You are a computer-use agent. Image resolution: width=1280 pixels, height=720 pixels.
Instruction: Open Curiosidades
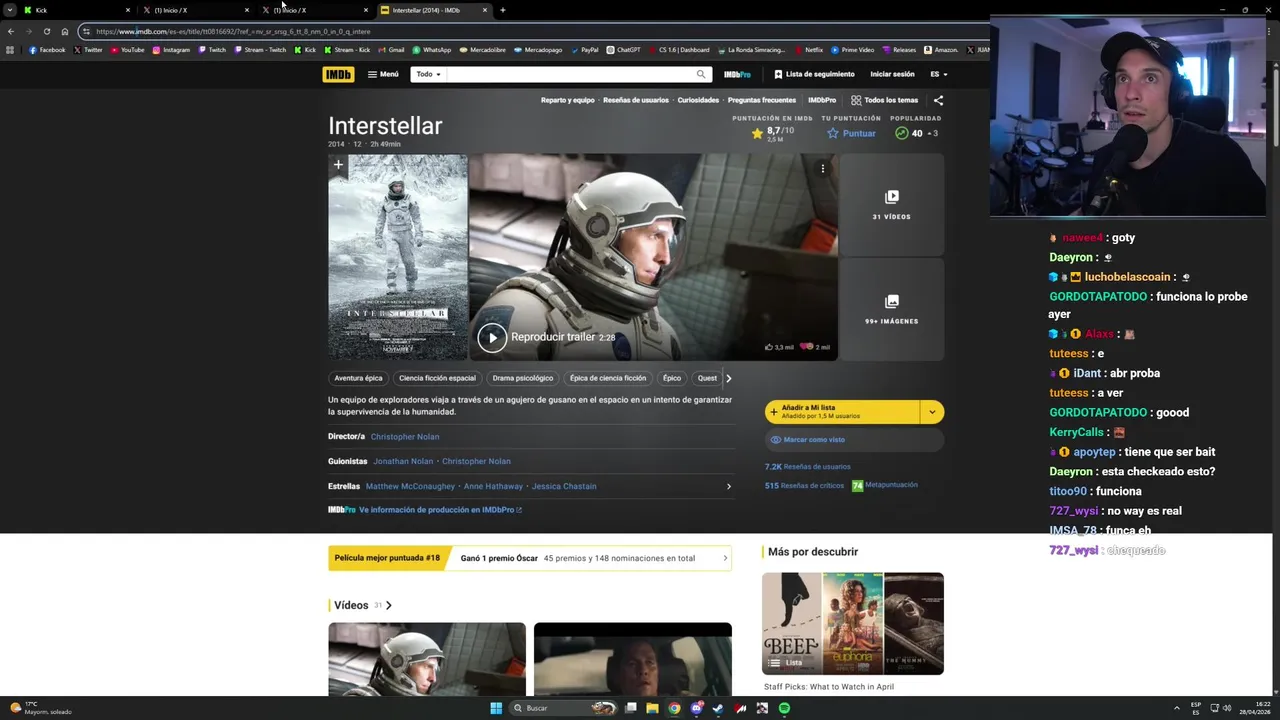698,100
